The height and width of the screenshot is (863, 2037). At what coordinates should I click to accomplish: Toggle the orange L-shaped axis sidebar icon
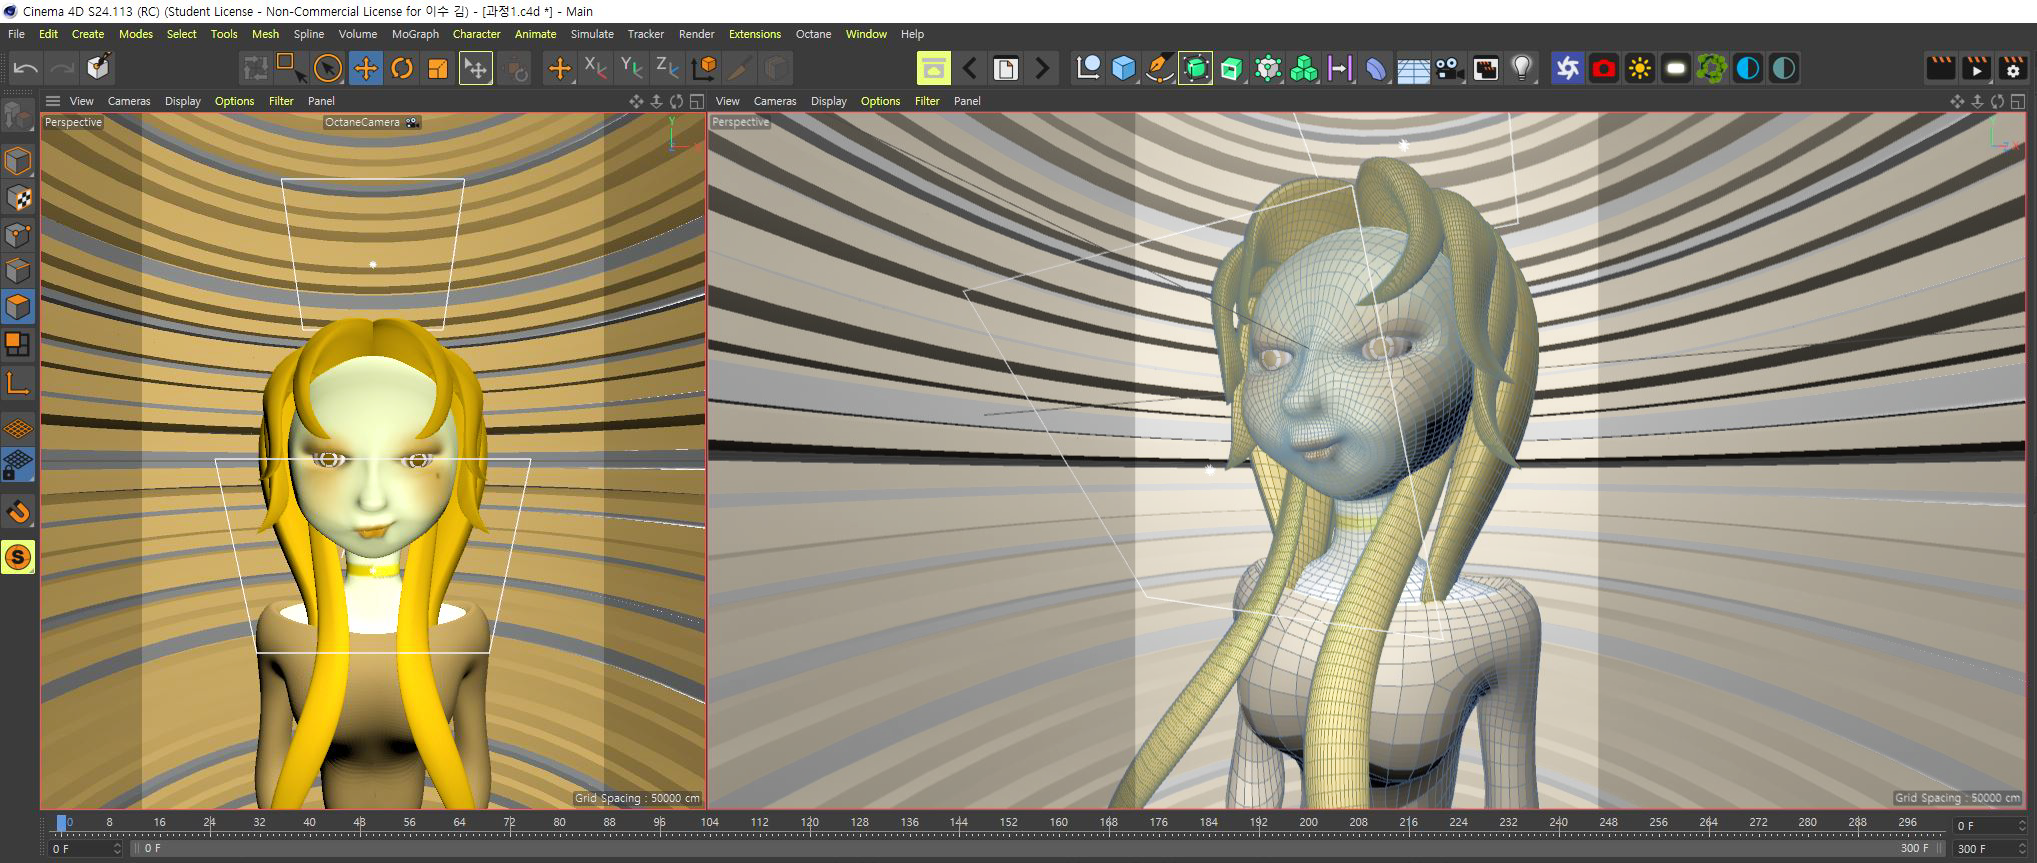pos(18,382)
